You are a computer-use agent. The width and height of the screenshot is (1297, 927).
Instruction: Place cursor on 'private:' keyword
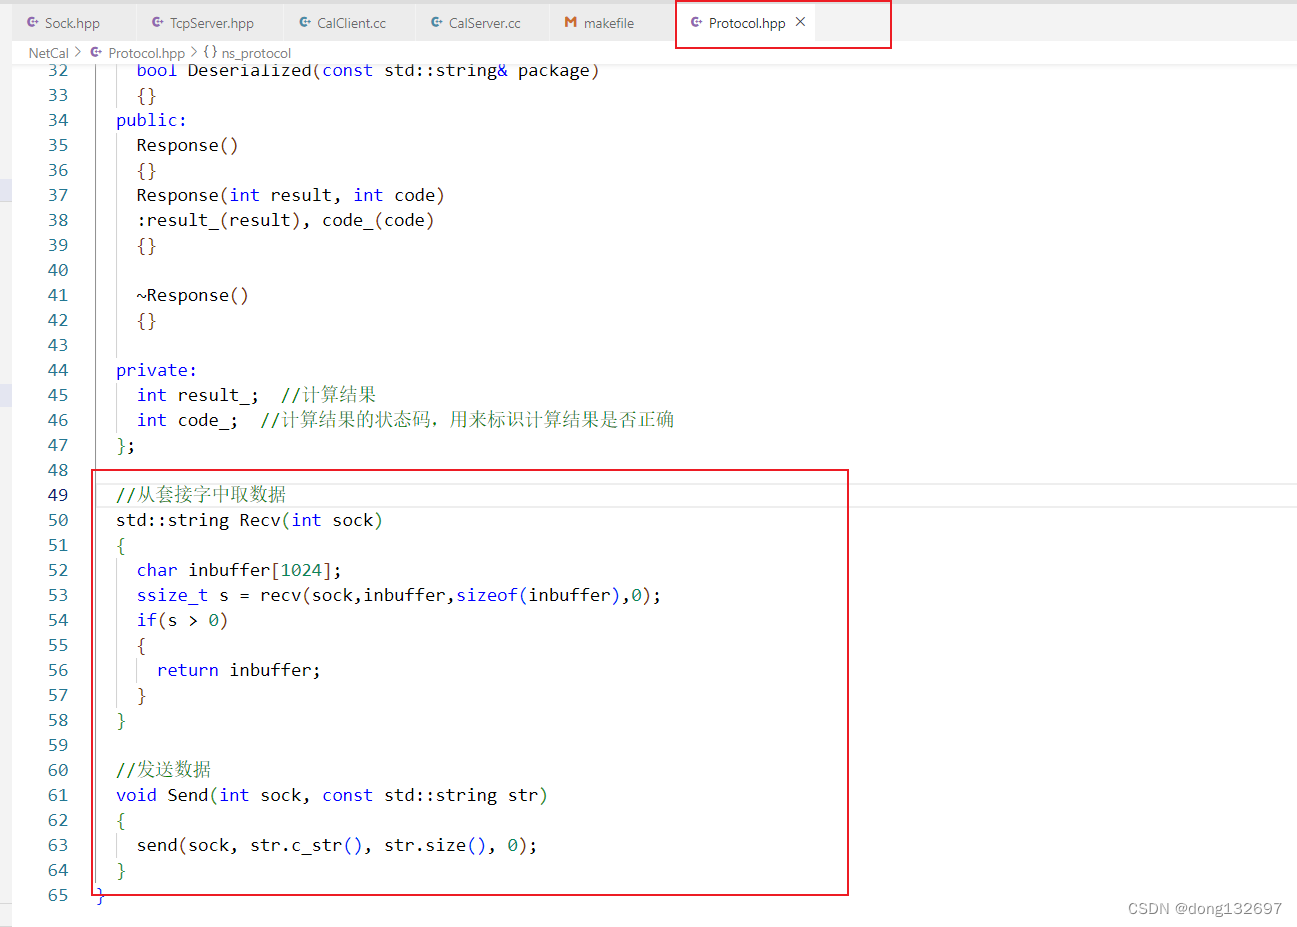click(x=156, y=370)
